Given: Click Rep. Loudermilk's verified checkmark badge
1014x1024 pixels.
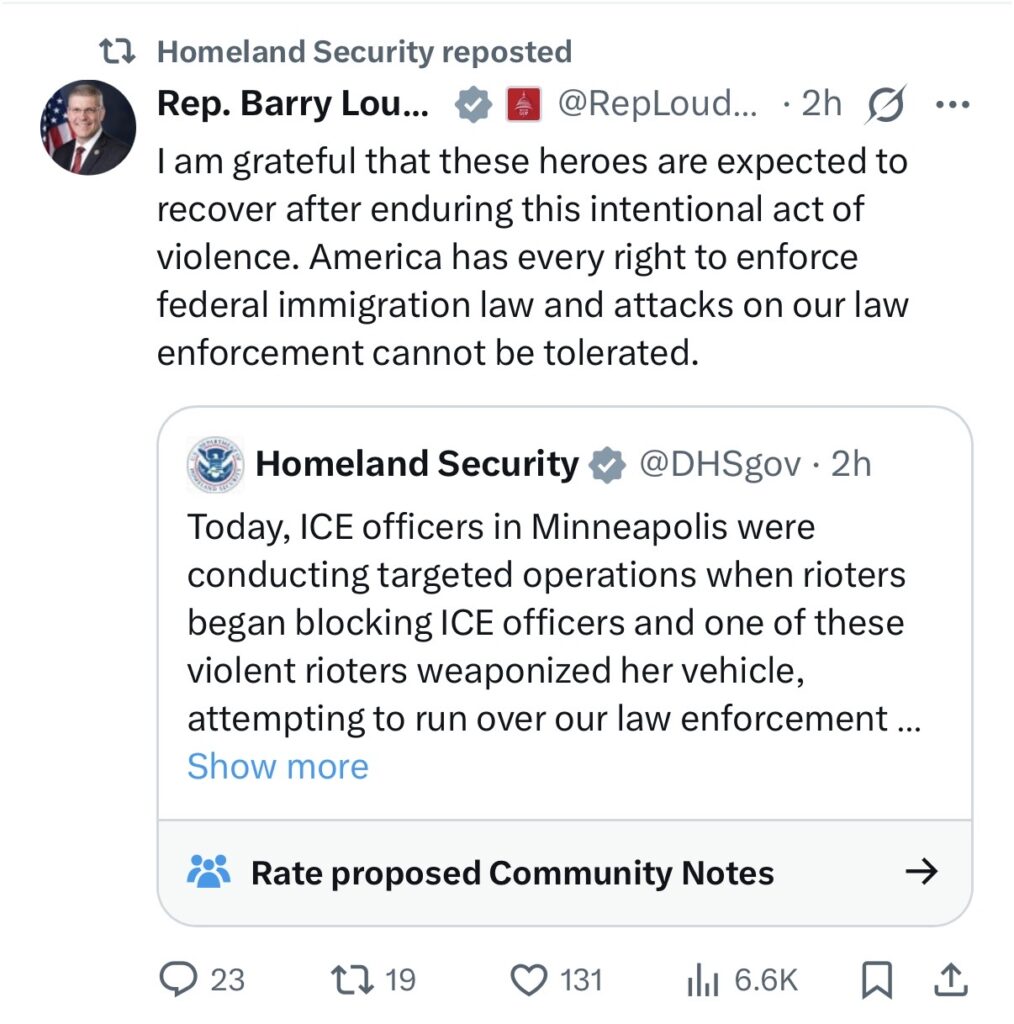Looking at the screenshot, I should click(473, 104).
